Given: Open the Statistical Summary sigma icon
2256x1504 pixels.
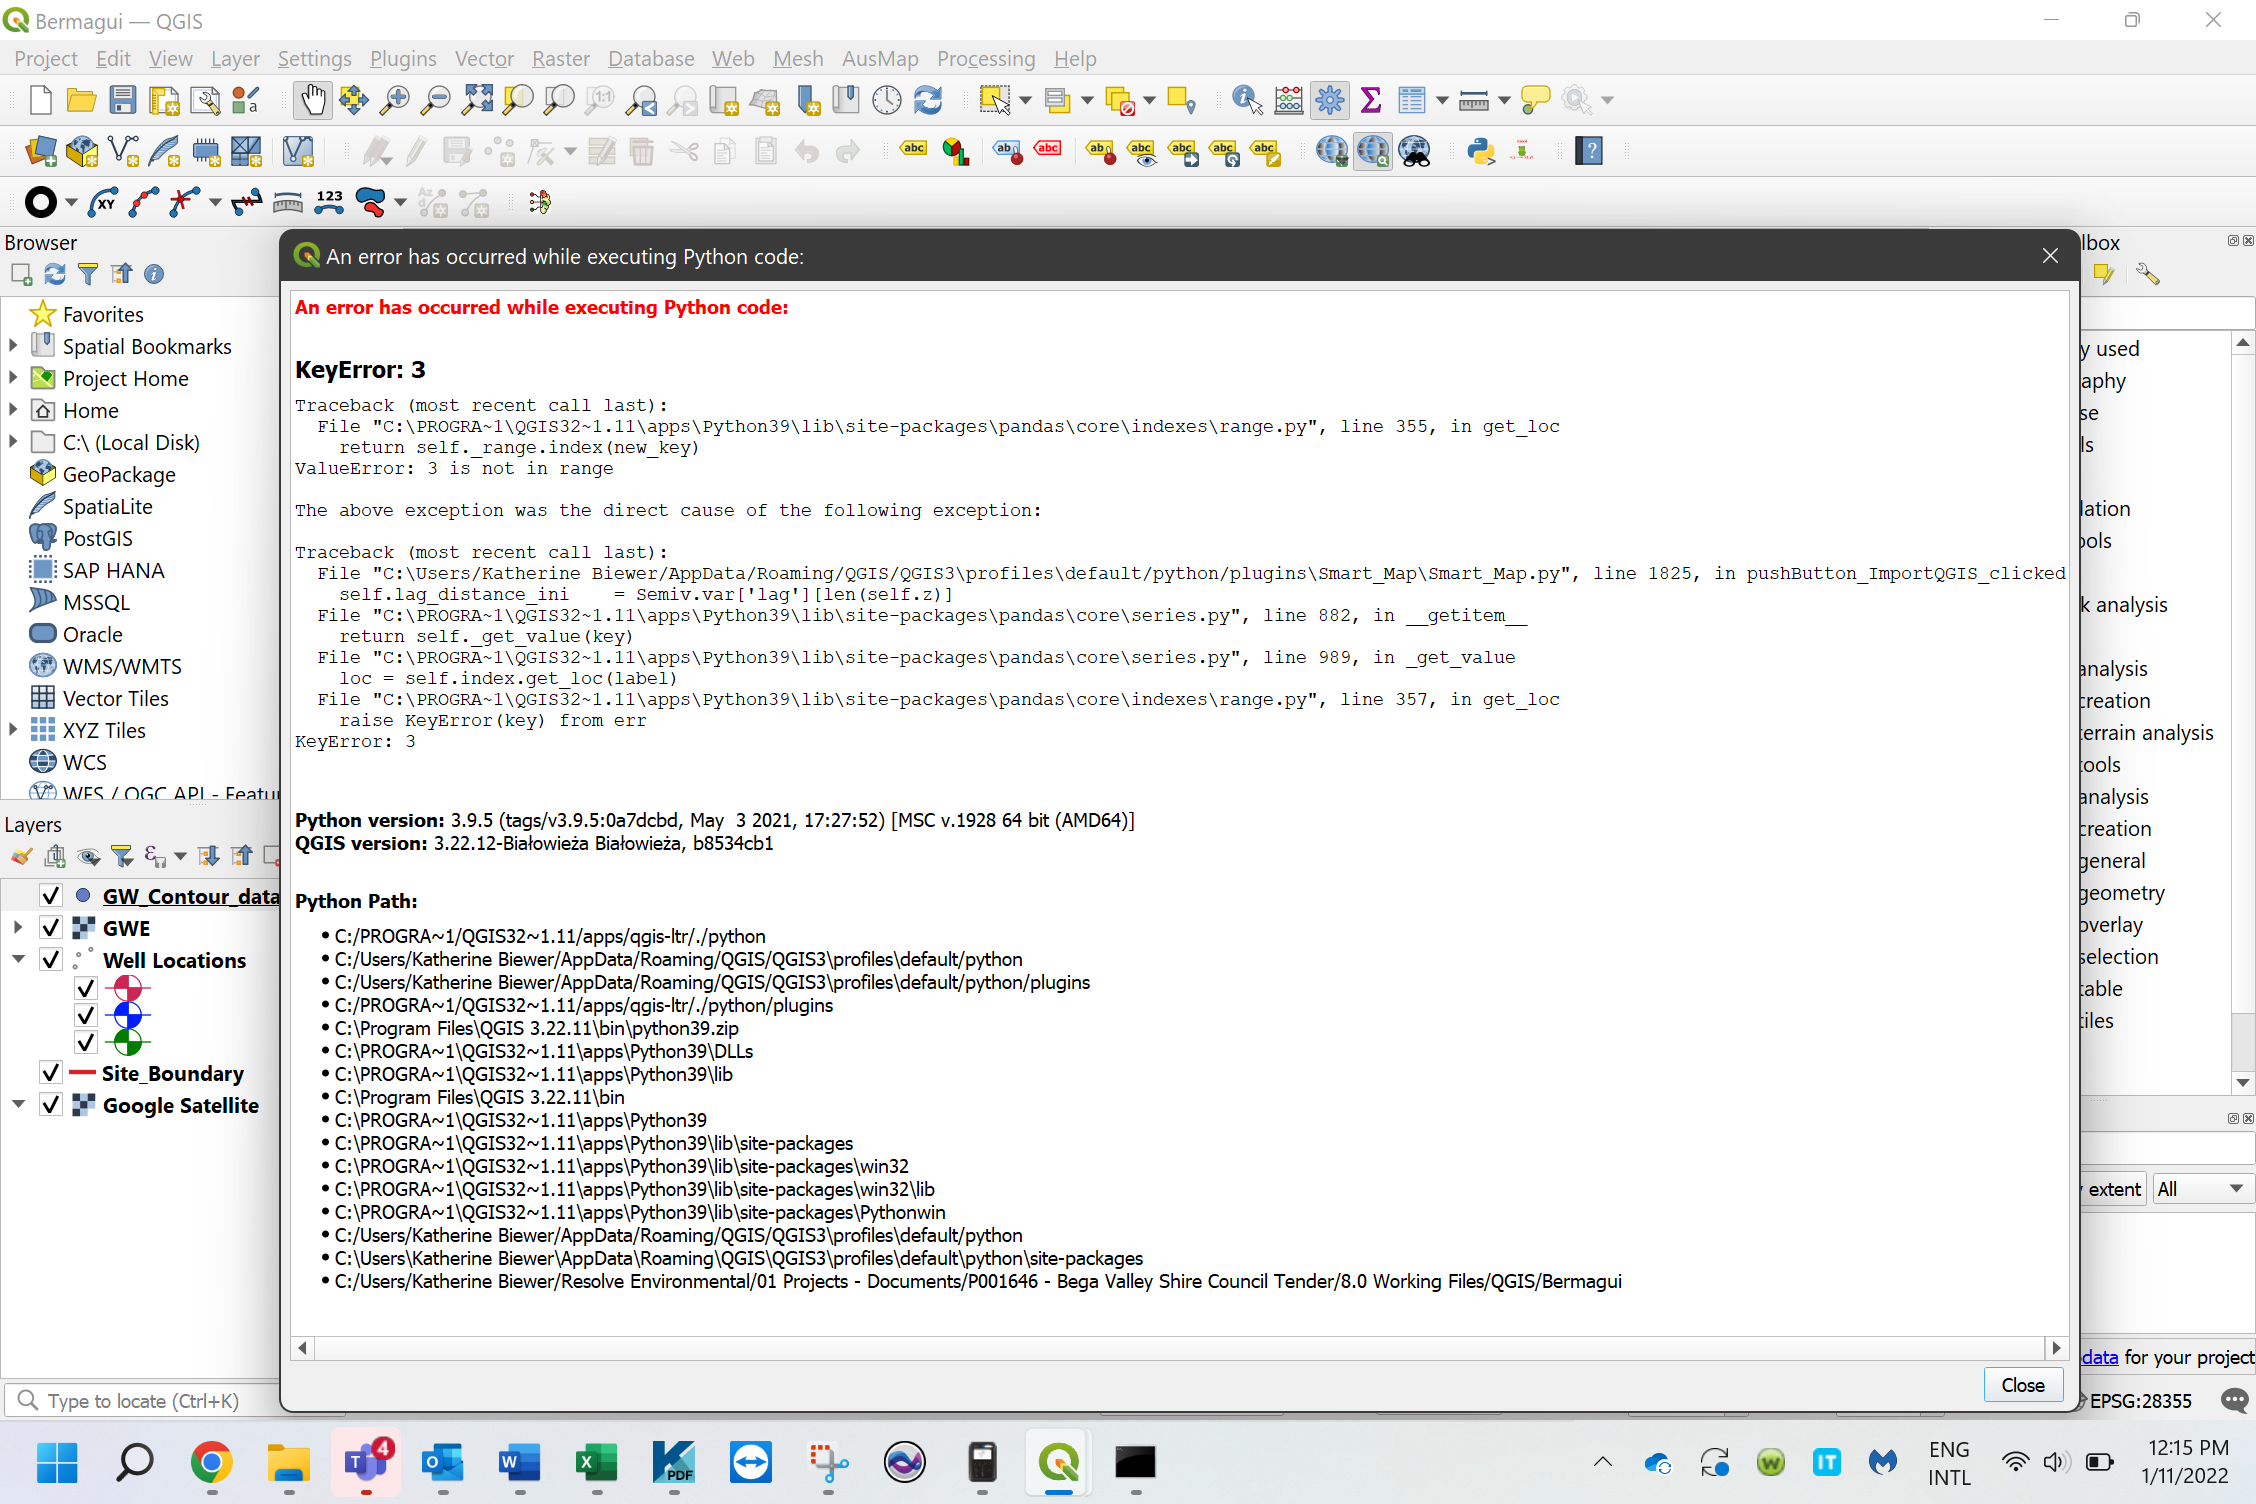Looking at the screenshot, I should tap(1371, 100).
